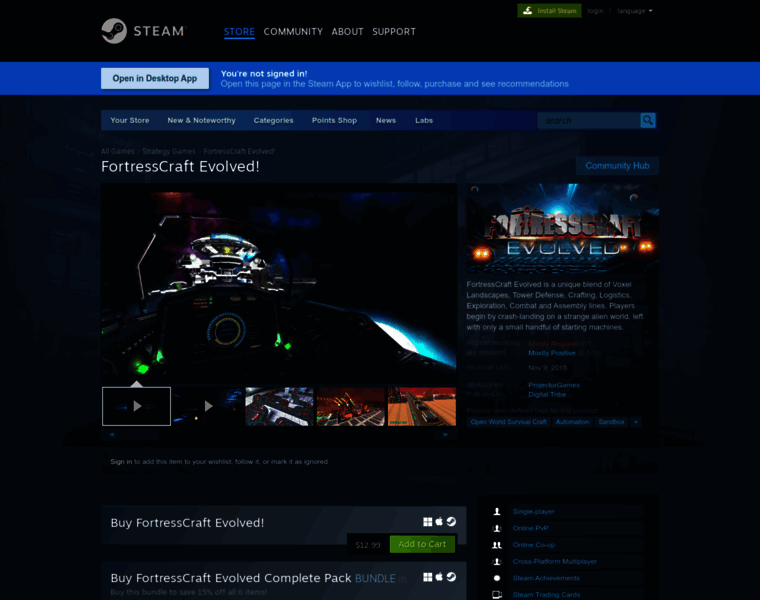Click the Strategy Games breadcrumb

coord(169,151)
